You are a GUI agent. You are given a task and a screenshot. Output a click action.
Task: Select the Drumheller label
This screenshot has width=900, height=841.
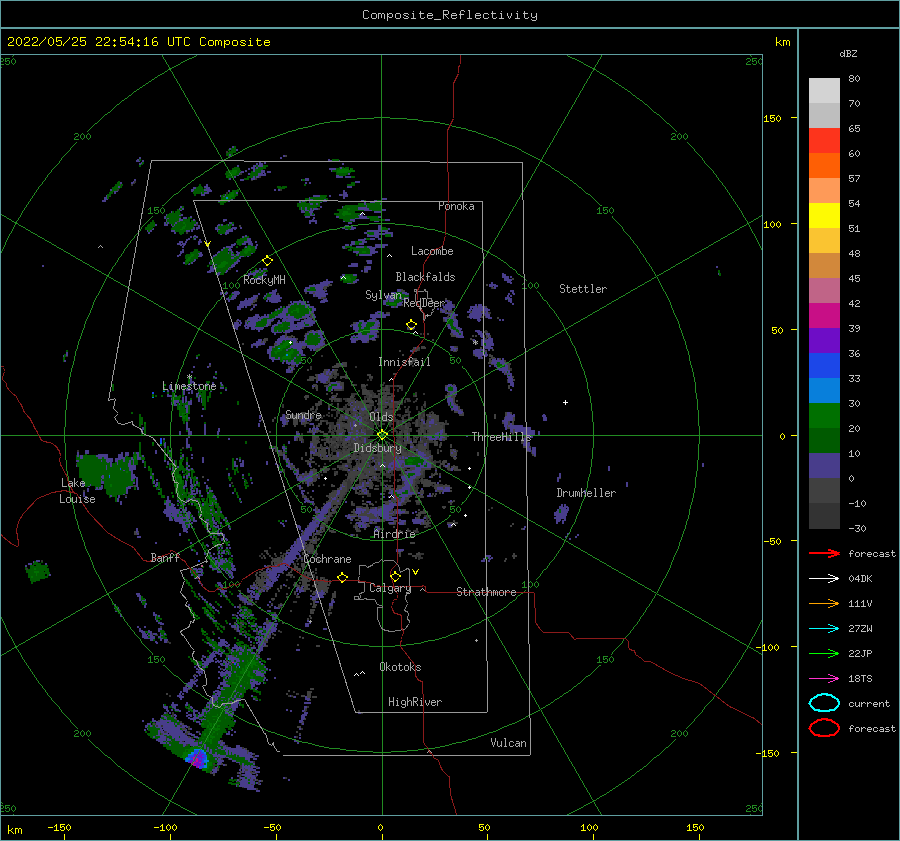click(x=586, y=493)
